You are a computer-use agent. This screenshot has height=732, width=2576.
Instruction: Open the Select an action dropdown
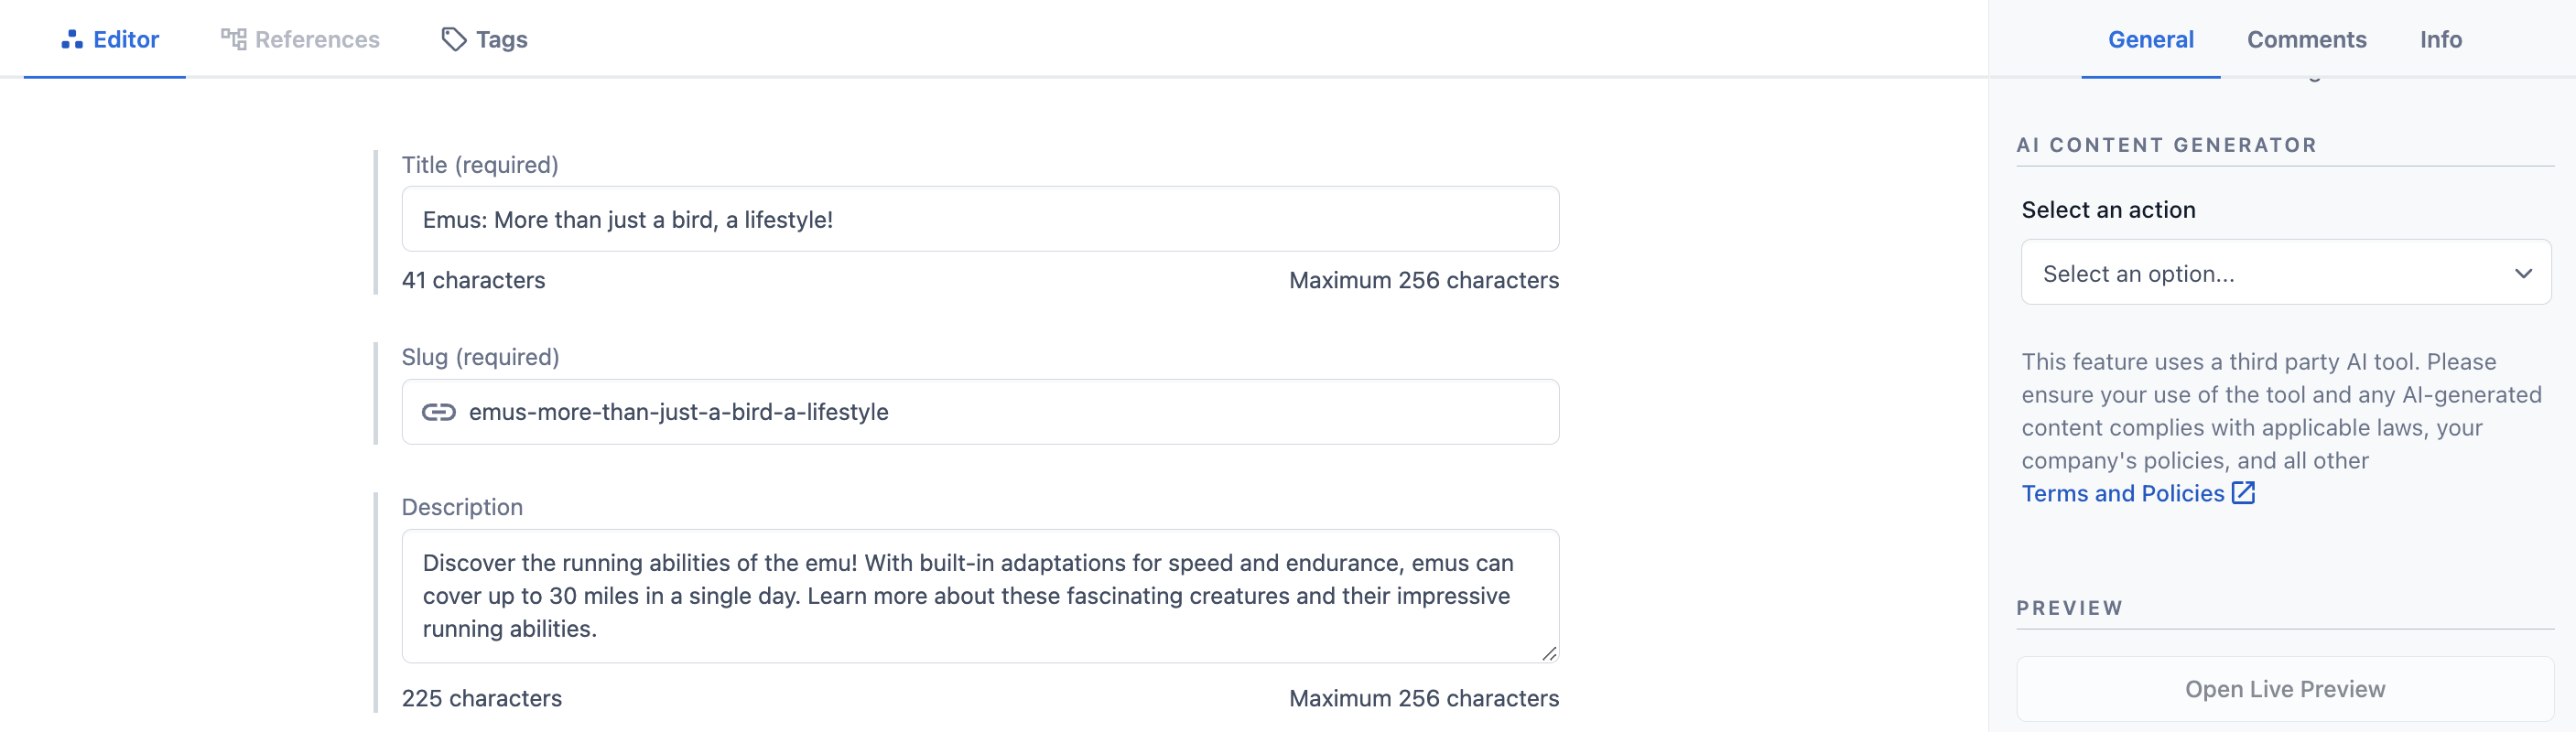click(x=2285, y=272)
